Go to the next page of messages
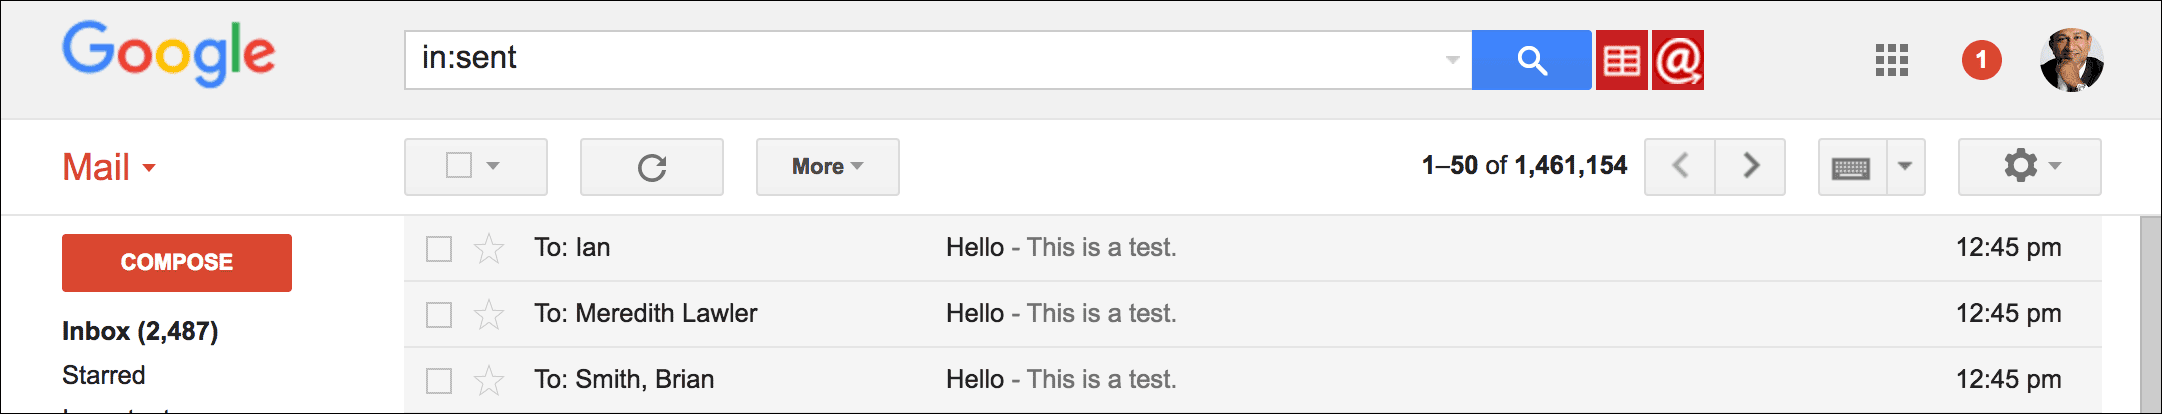 (x=1750, y=166)
